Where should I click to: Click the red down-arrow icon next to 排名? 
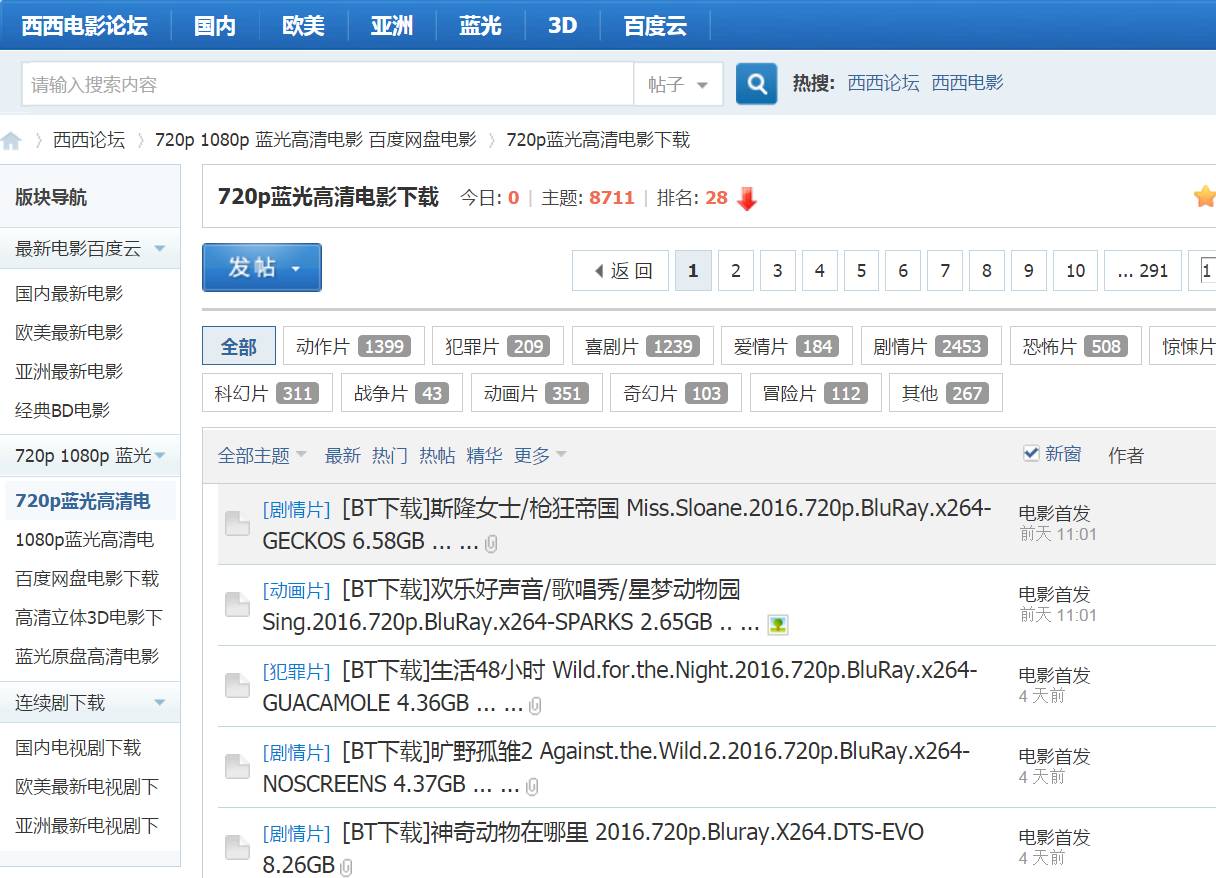click(x=747, y=198)
